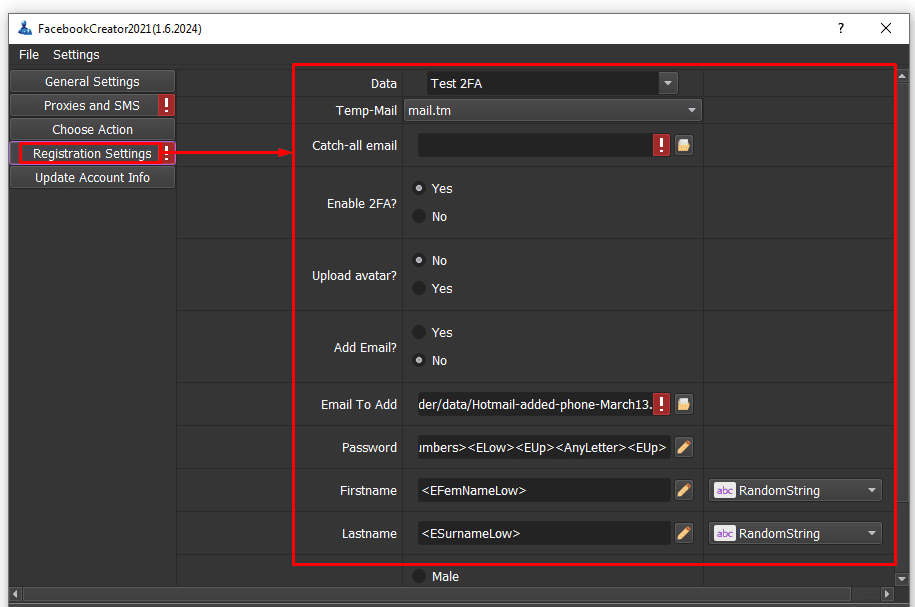Click the Password template field
Viewport: 915px width, 607px height.
(x=544, y=447)
